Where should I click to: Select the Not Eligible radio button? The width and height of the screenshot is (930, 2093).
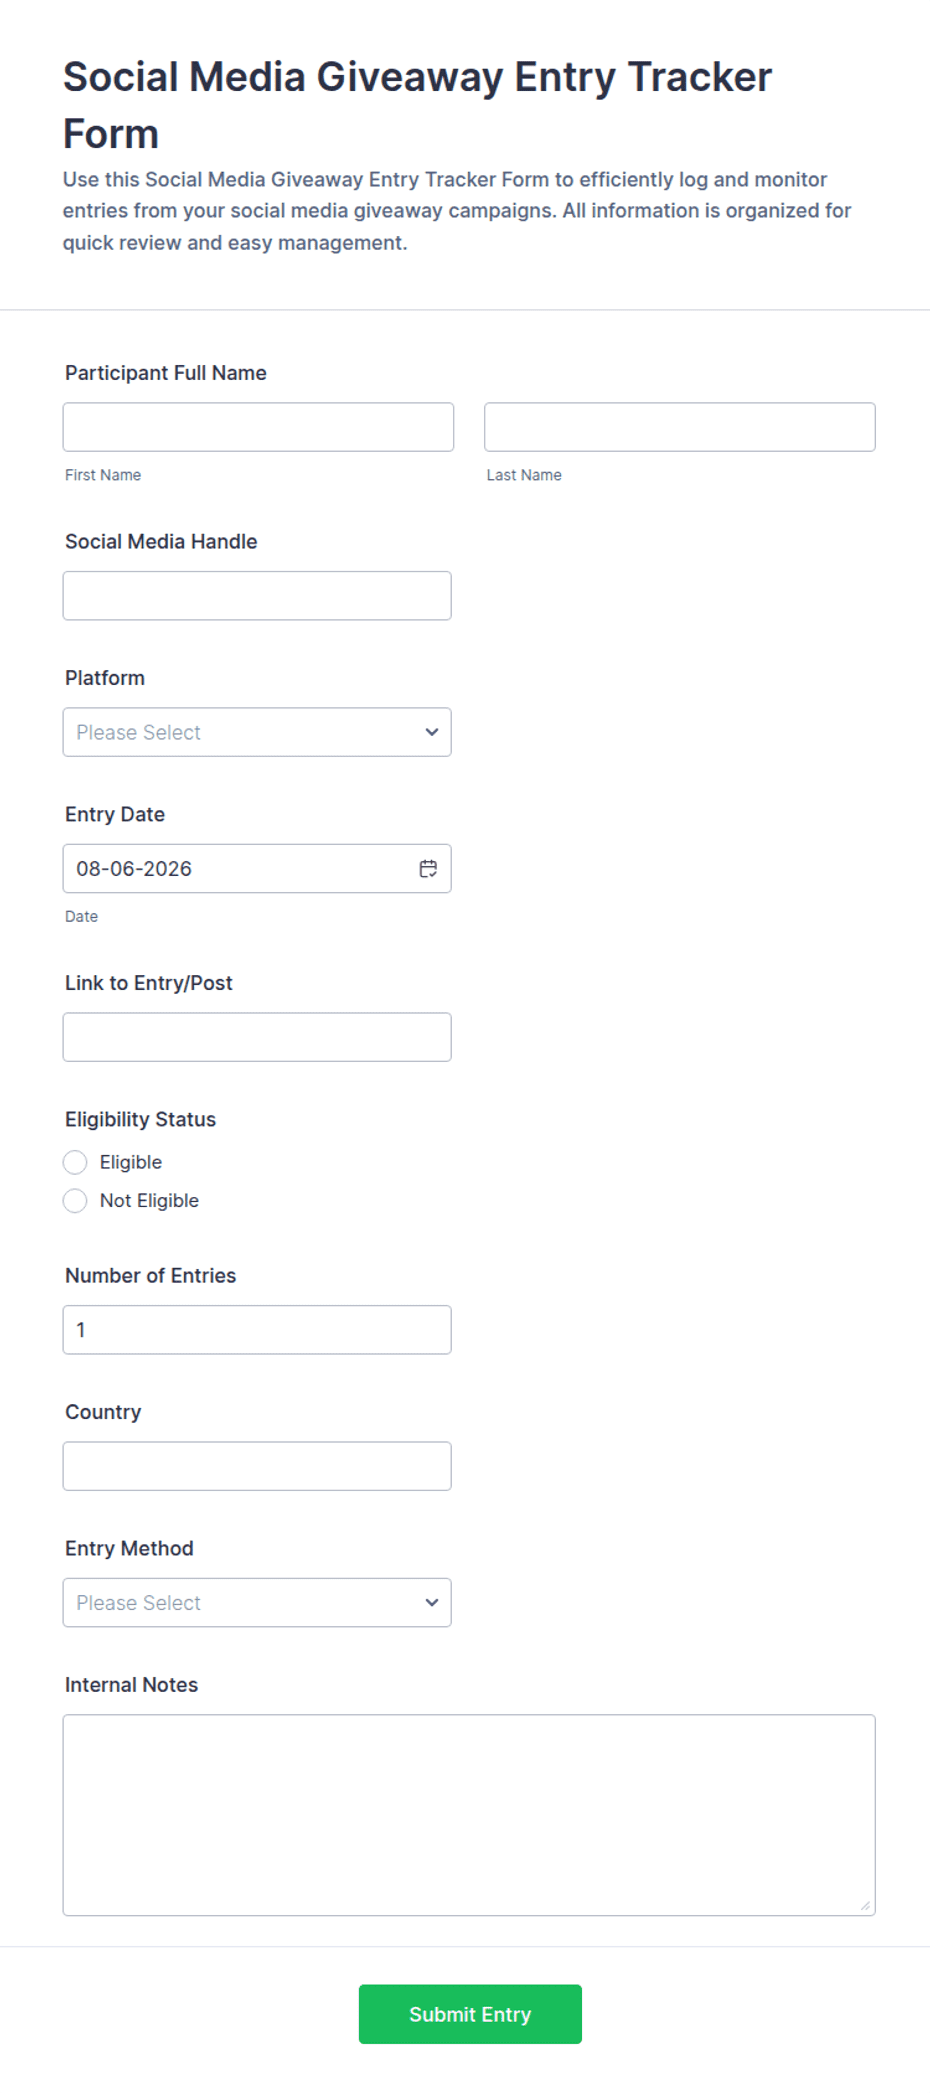(x=75, y=1200)
